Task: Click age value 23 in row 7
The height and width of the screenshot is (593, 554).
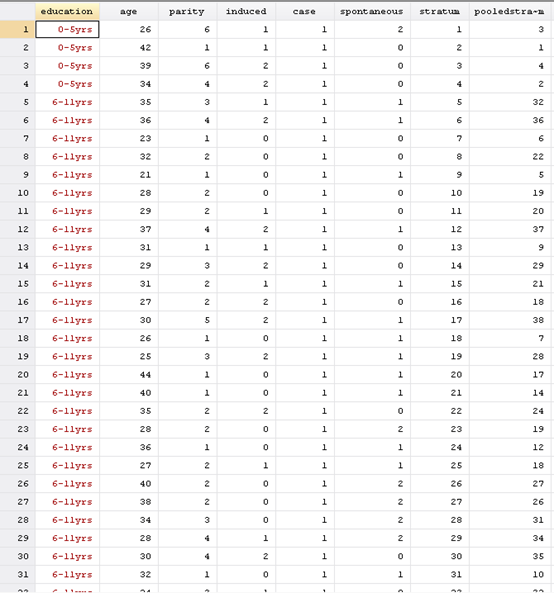Action: click(129, 138)
